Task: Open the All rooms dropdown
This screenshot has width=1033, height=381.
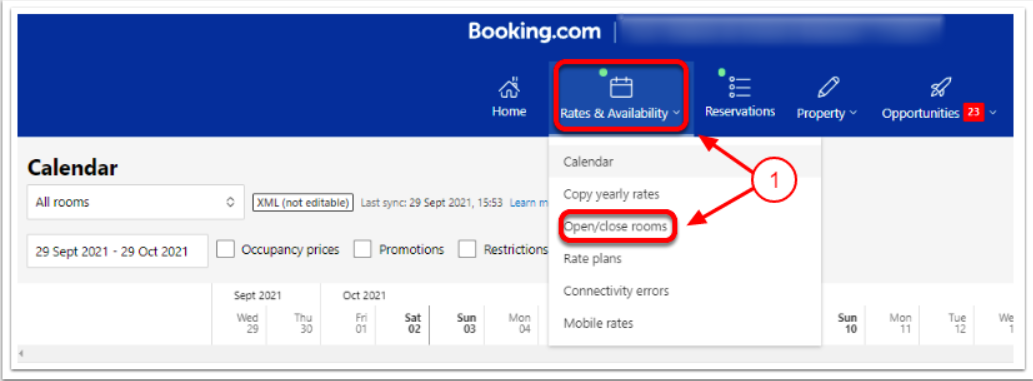Action: (x=136, y=202)
